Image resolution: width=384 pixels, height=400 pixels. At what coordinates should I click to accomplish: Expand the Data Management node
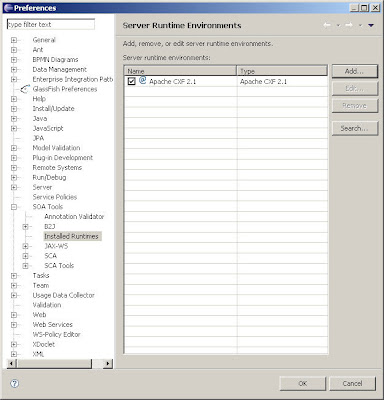(x=14, y=70)
